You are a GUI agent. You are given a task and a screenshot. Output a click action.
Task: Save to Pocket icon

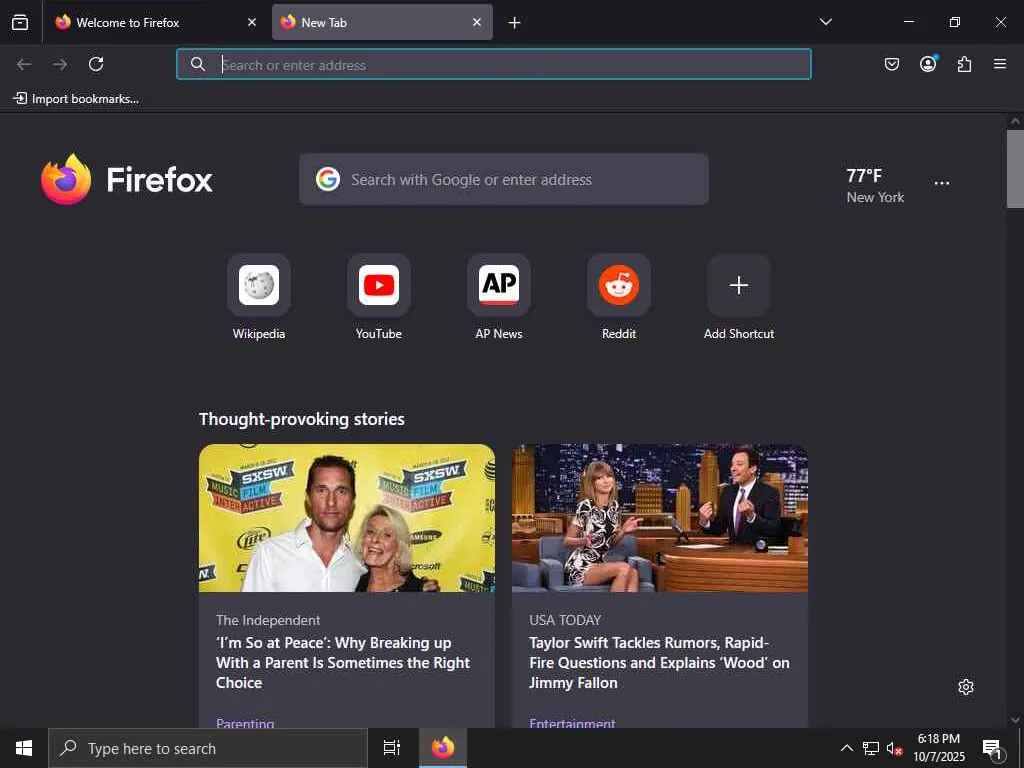892,64
